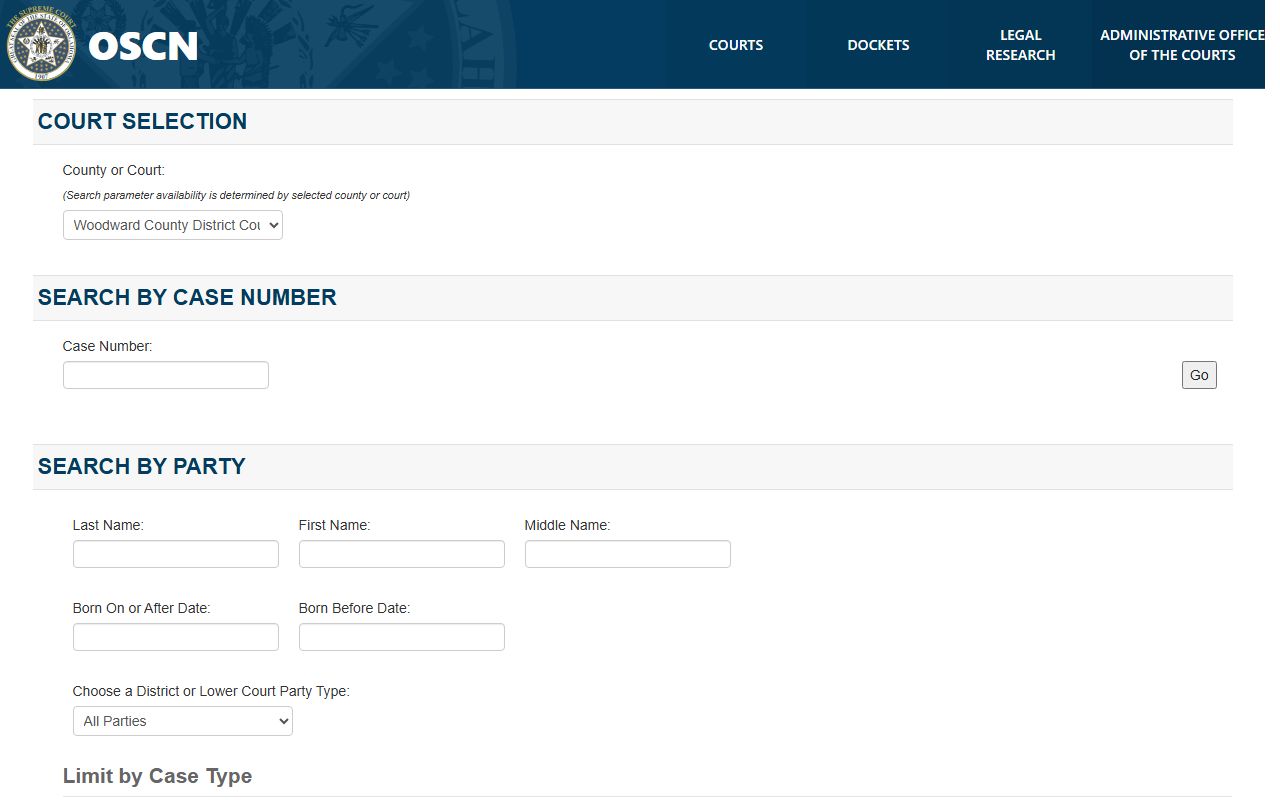
Task: Focus the Case Number text field
Action: 166,375
